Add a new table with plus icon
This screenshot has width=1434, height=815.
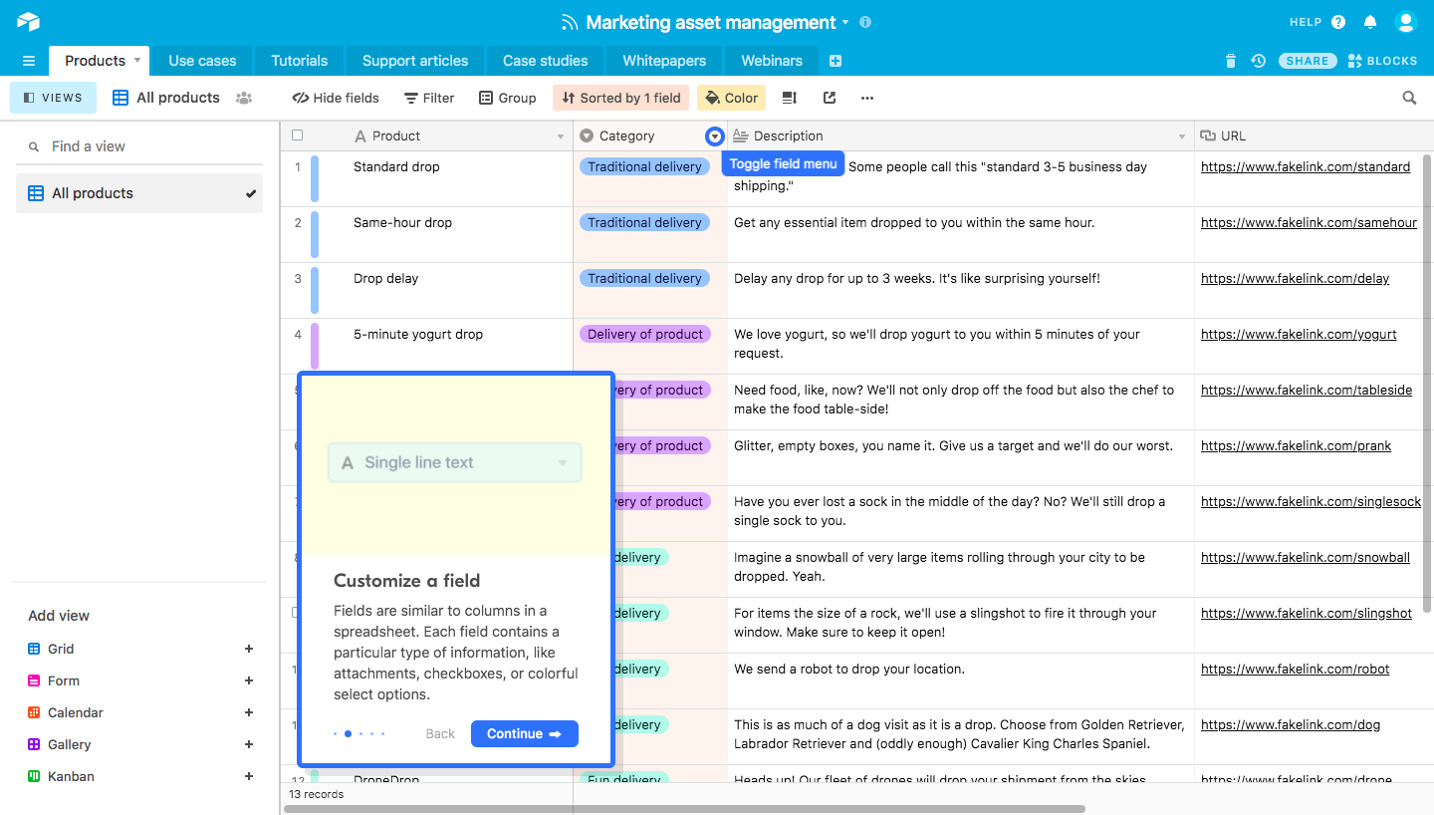[835, 61]
